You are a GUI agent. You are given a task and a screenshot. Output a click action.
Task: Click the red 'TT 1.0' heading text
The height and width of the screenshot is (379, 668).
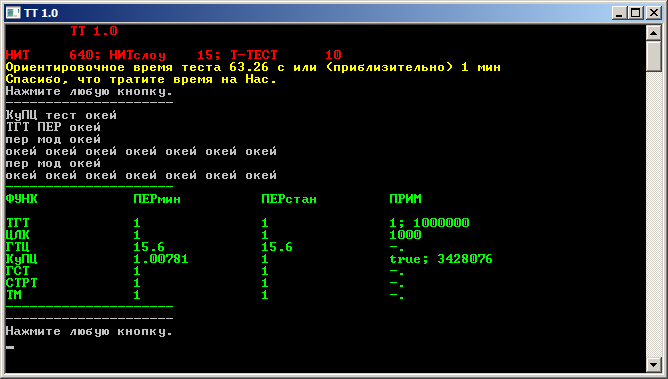[x=94, y=31]
